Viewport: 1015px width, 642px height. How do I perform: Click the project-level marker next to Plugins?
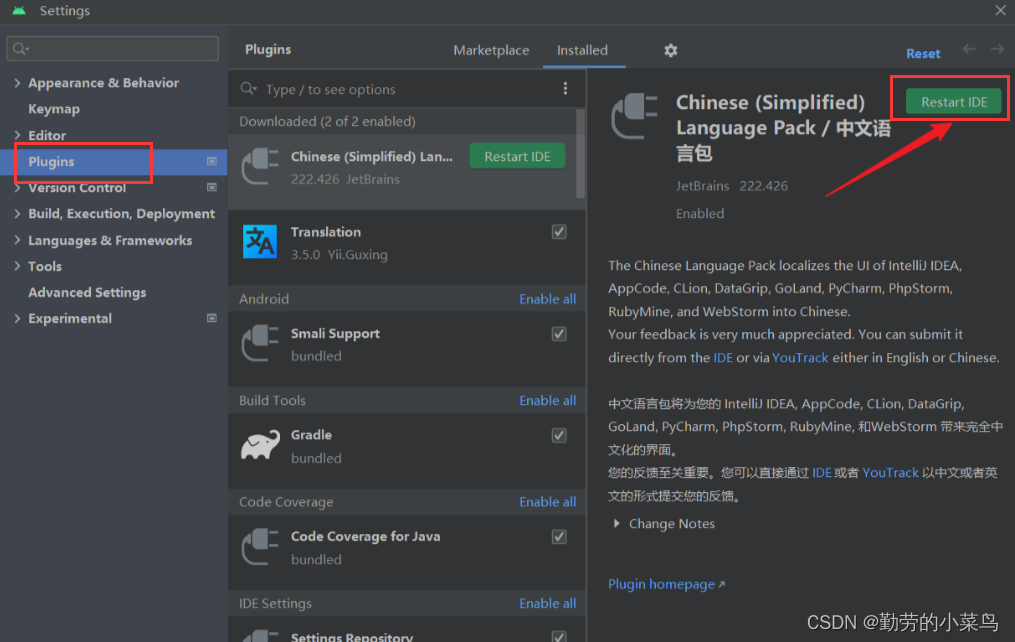pyautogui.click(x=212, y=161)
